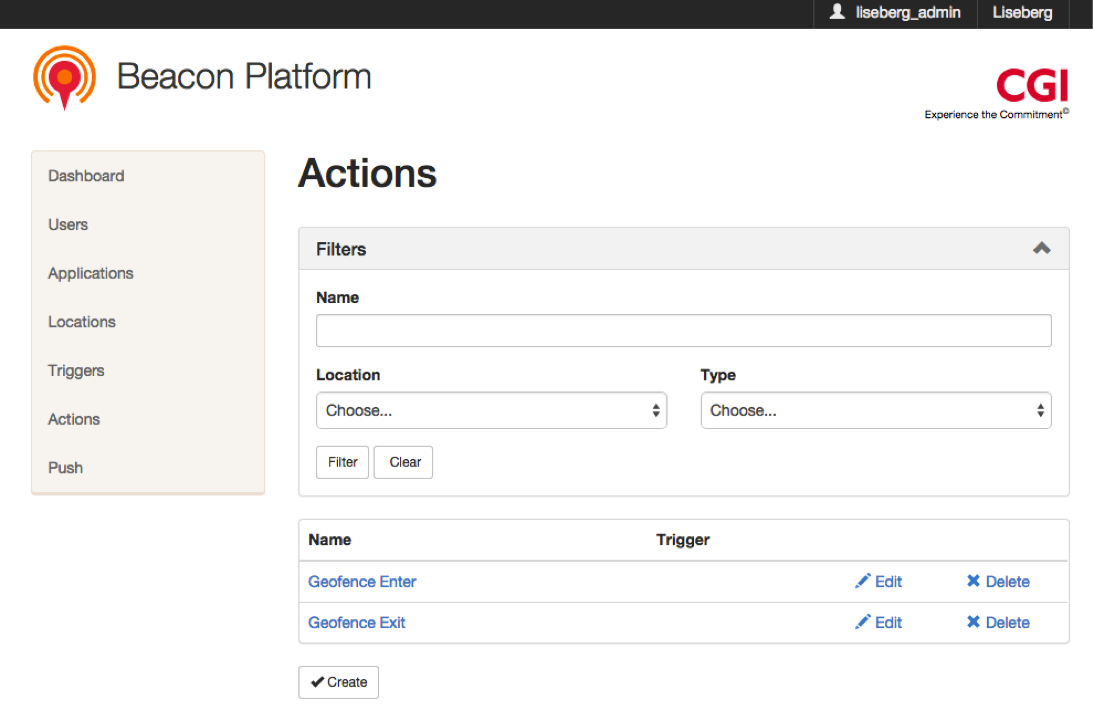Edit the Geofence Exit action
Image resolution: width=1093 pixels, height=712 pixels.
[878, 623]
